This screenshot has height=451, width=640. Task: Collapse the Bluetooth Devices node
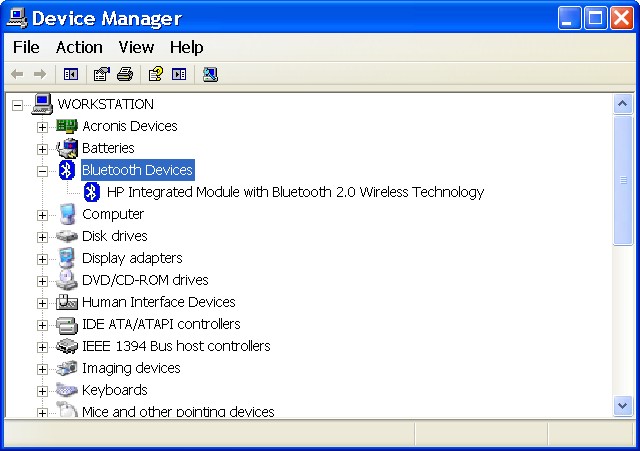click(42, 171)
